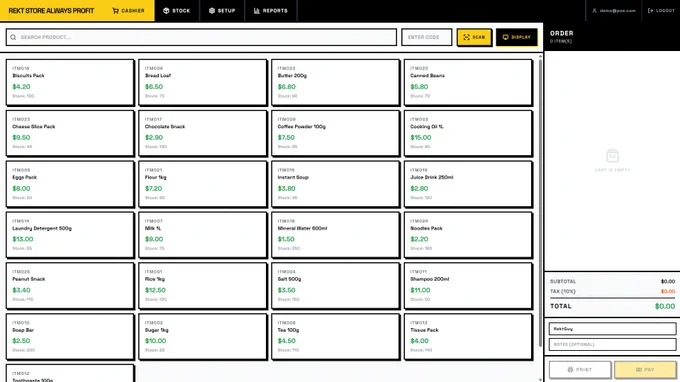Focus the Enter Code input

(427, 37)
